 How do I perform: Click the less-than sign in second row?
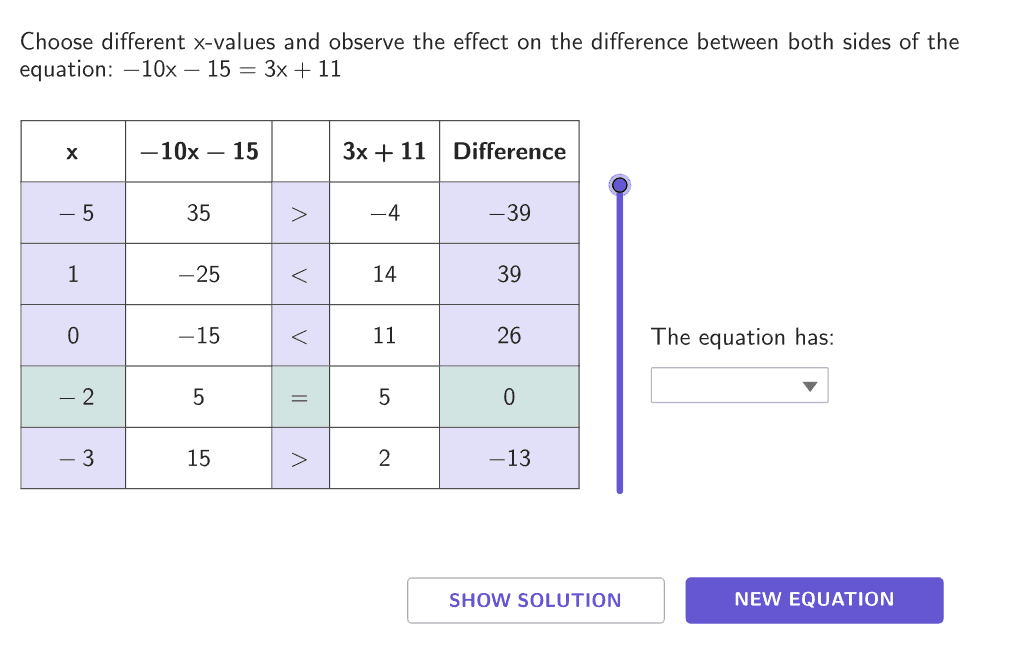300,274
